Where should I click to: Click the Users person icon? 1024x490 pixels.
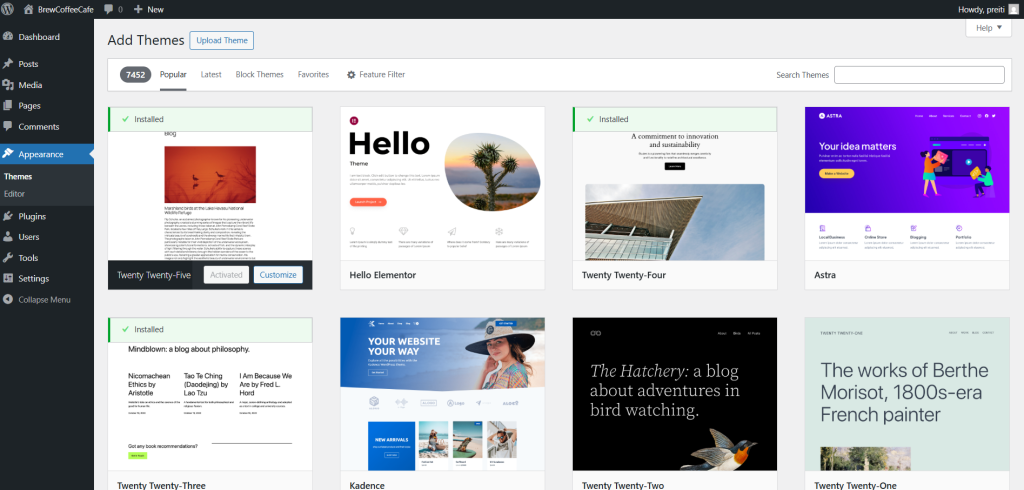point(8,237)
